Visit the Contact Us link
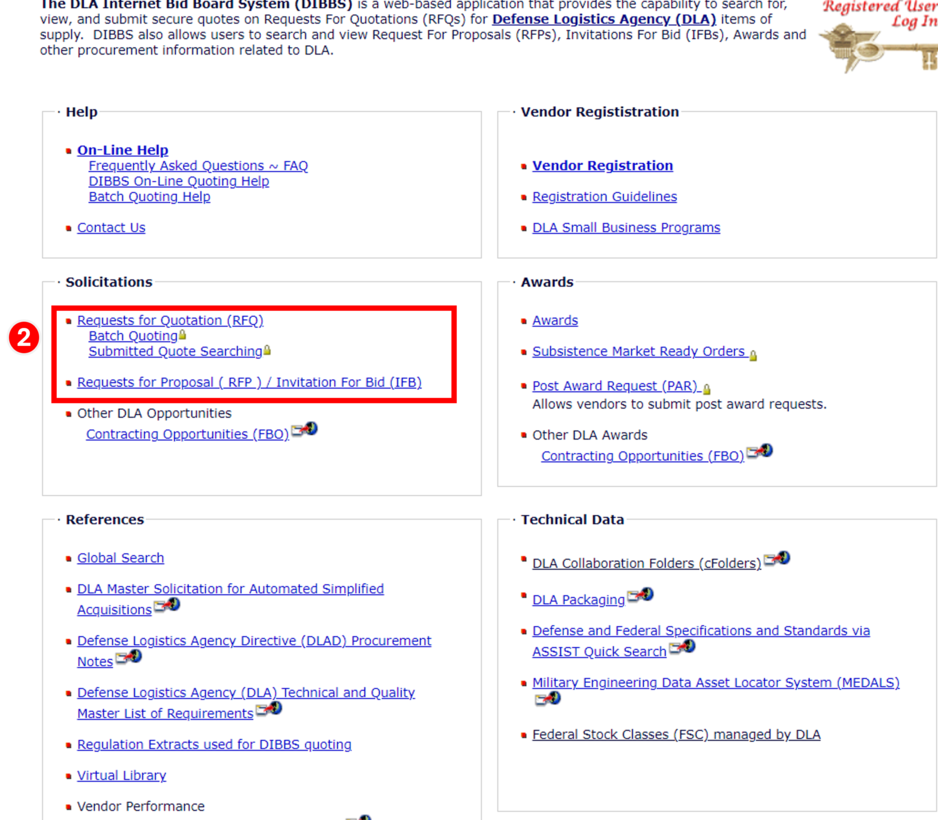 pos(111,228)
